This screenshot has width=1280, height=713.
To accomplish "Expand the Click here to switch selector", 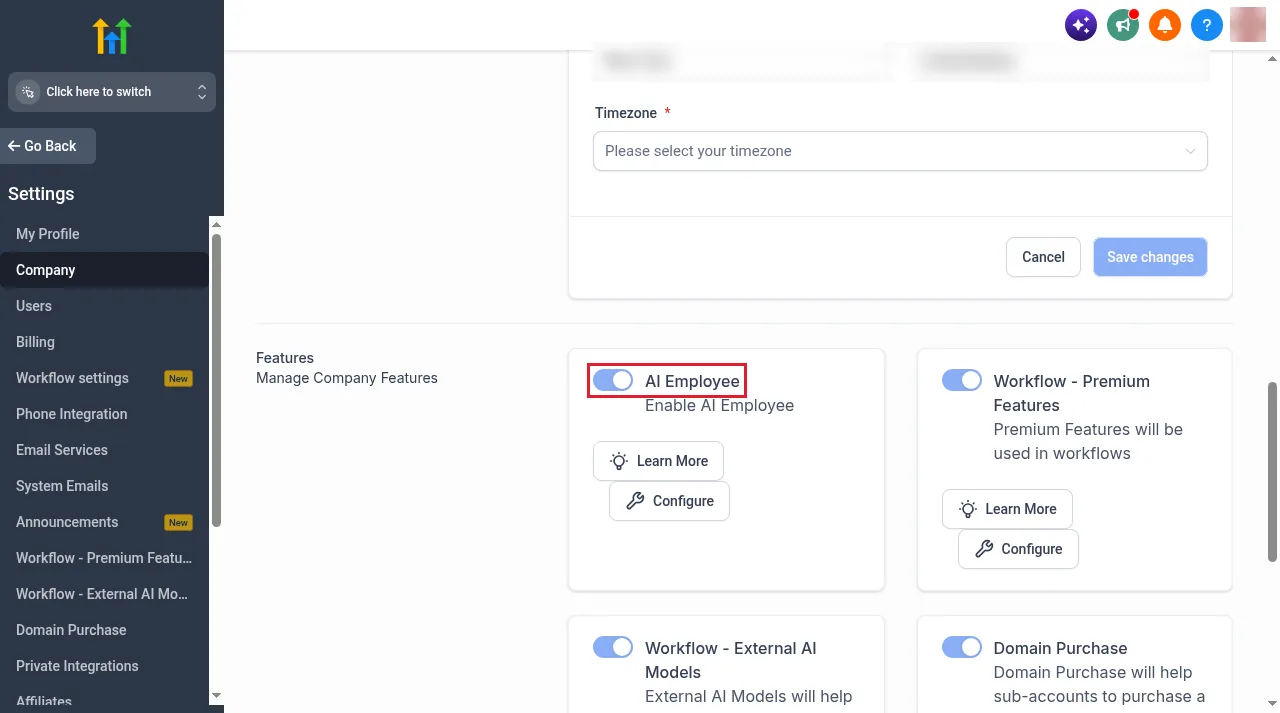I will pyautogui.click(x=112, y=92).
